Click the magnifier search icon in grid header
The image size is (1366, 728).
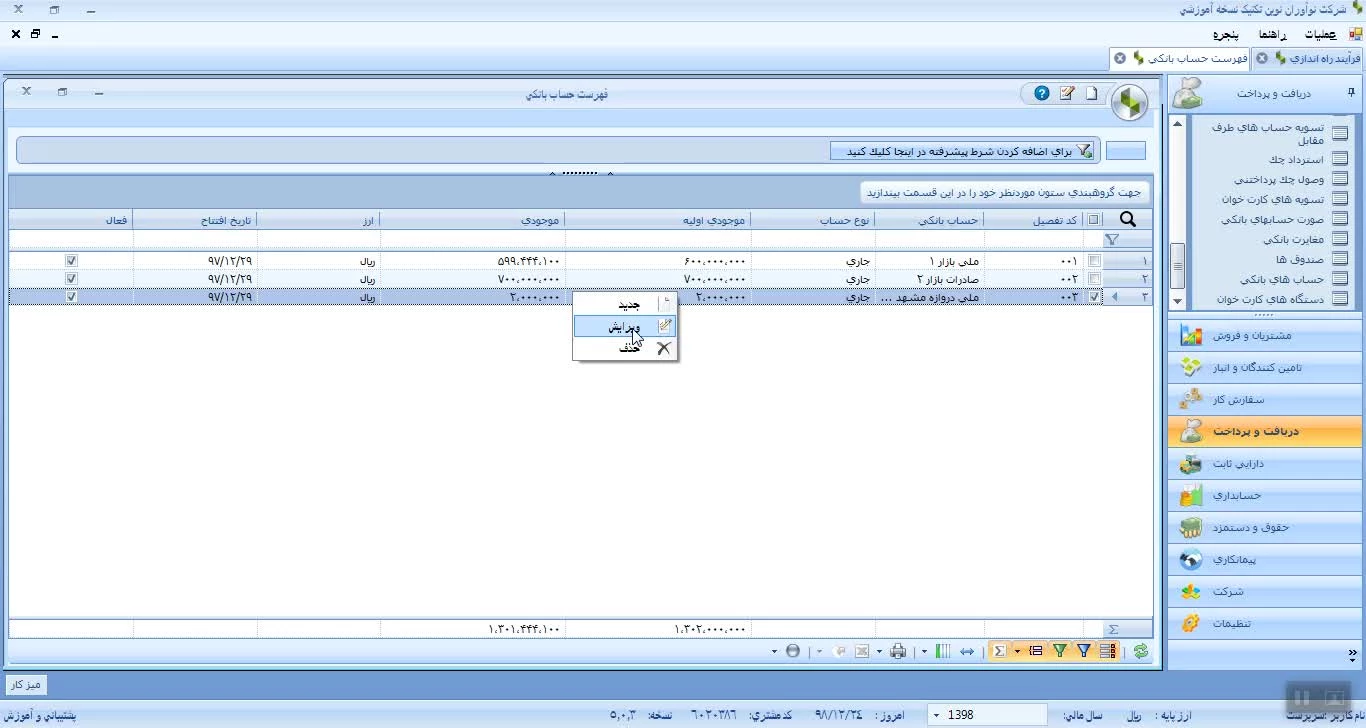pos(1128,220)
